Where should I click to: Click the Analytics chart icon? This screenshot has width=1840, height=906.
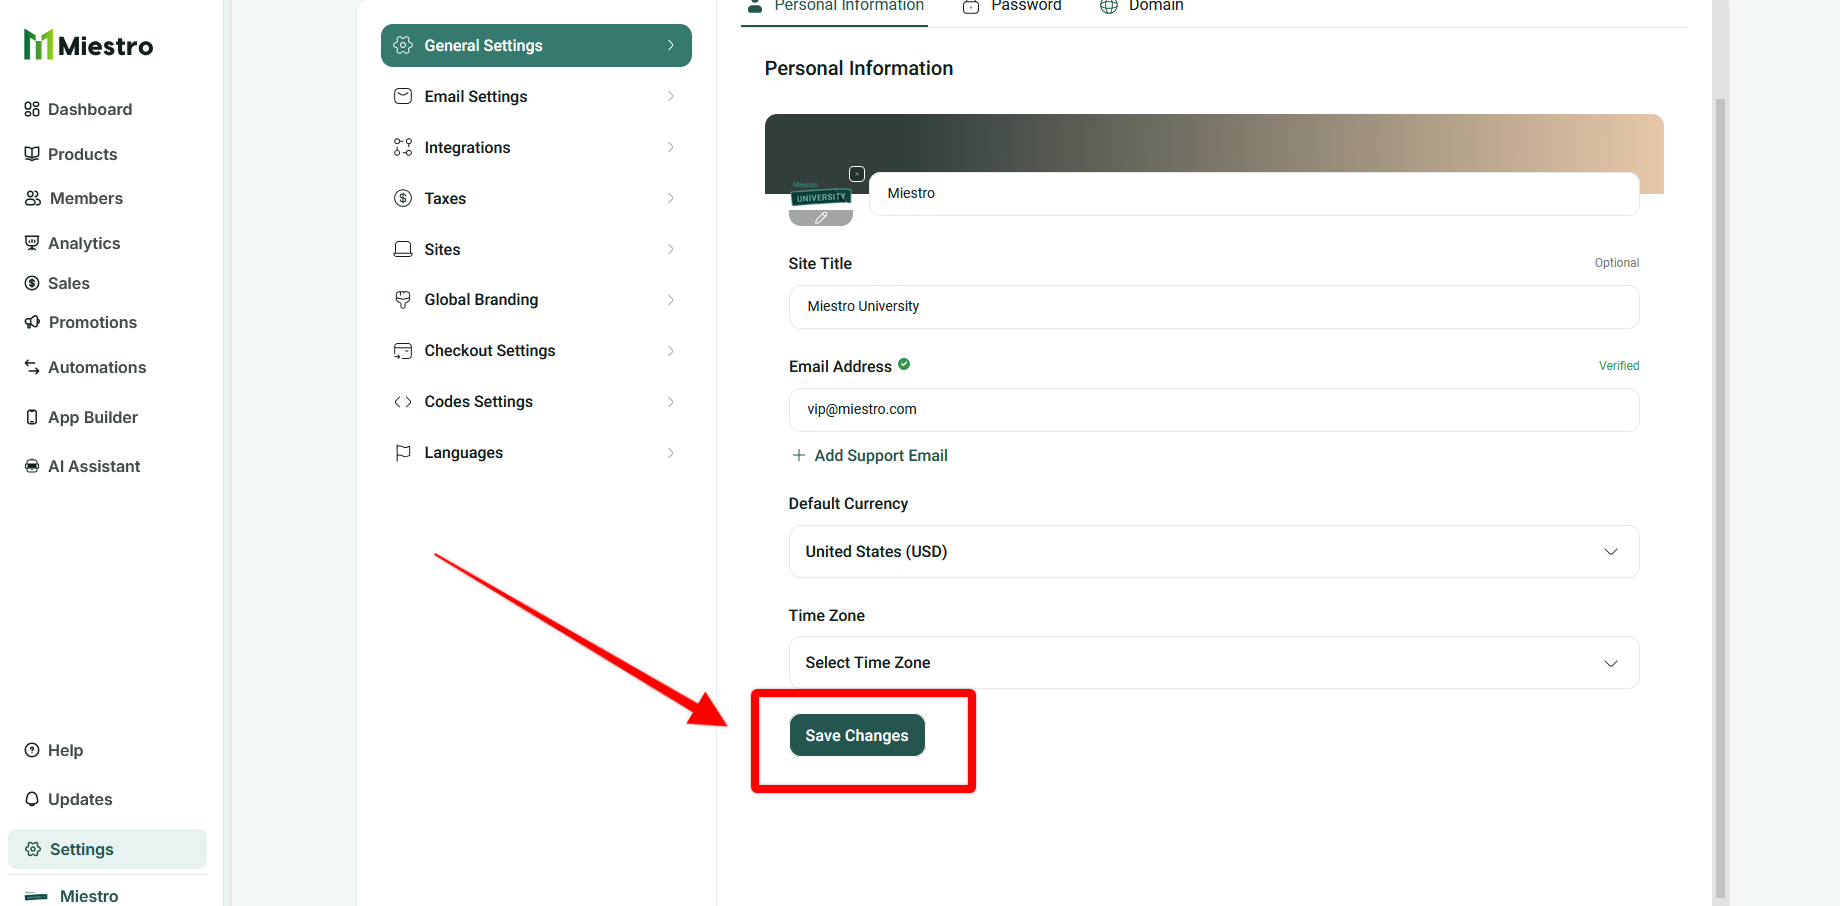(x=32, y=243)
